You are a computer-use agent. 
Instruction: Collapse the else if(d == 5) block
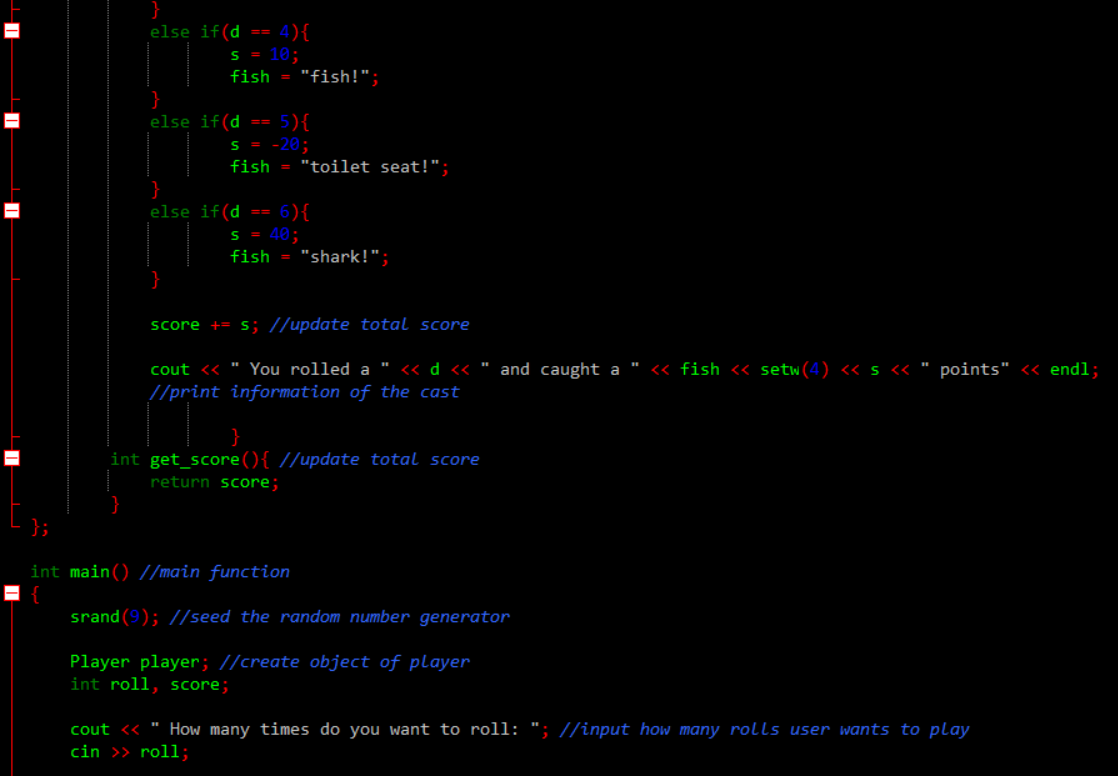pos(11,120)
